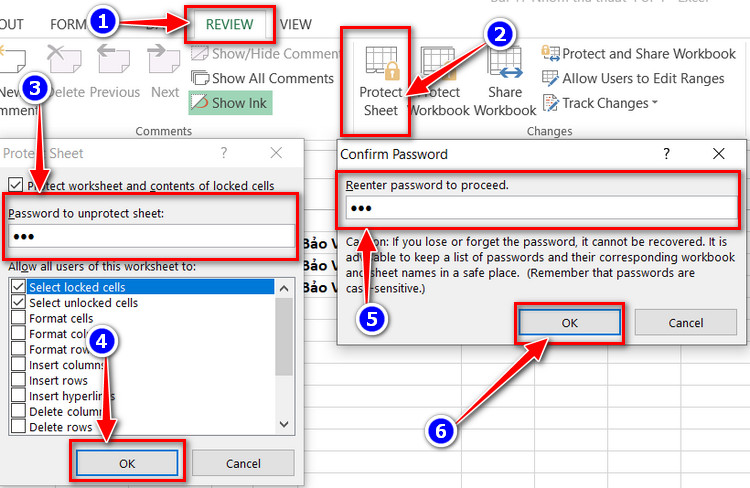Screen dimensions: 750x488
Task: Click Show/Hide Comment button
Action: [x=266, y=54]
